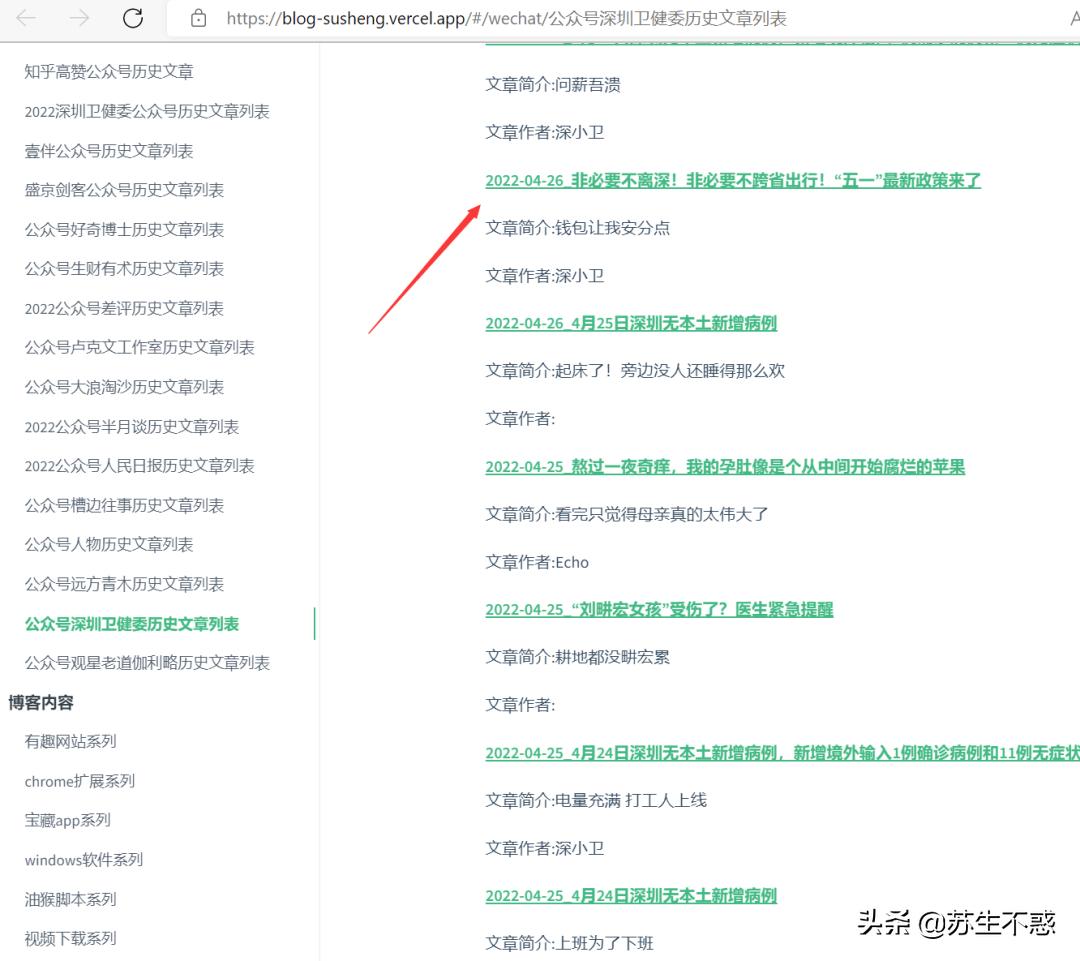Click text 文章简介:耕地都没畊宏累
This screenshot has height=961, width=1080.
(x=577, y=657)
